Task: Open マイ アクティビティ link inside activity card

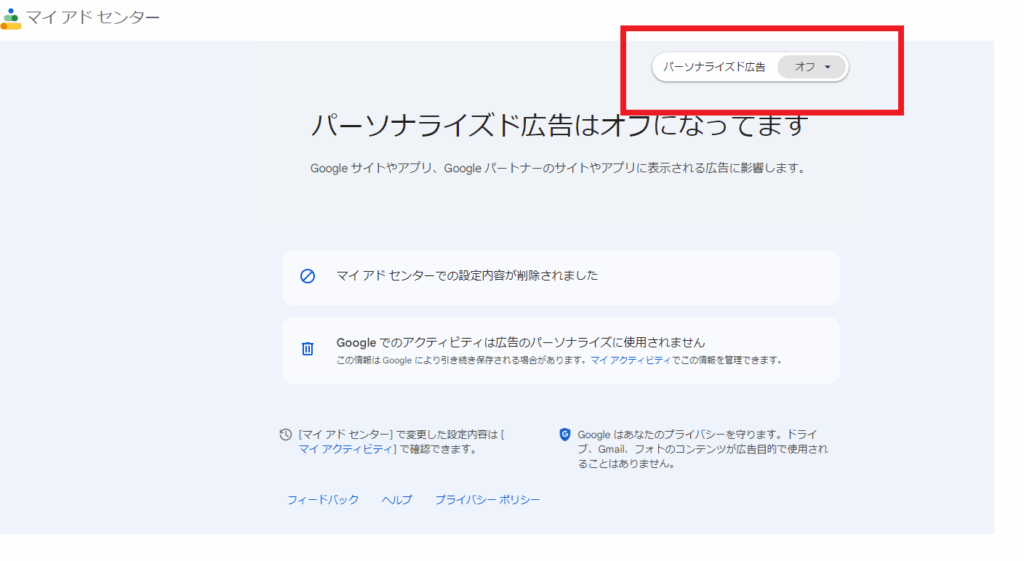Action: pos(630,360)
